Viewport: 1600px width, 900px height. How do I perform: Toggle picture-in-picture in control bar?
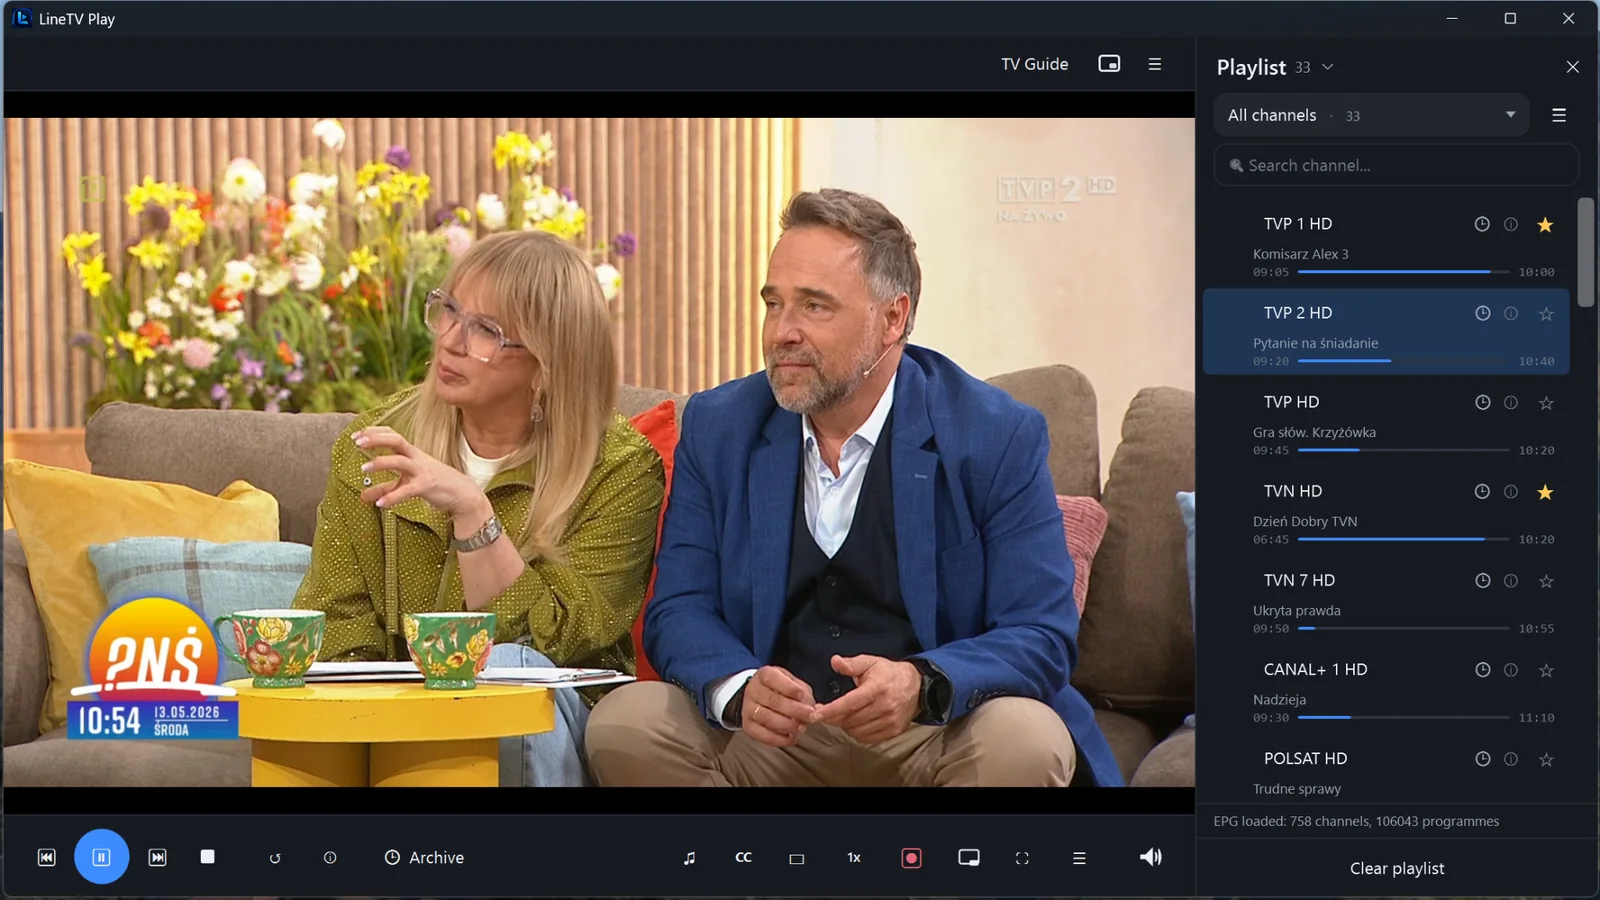click(x=969, y=858)
